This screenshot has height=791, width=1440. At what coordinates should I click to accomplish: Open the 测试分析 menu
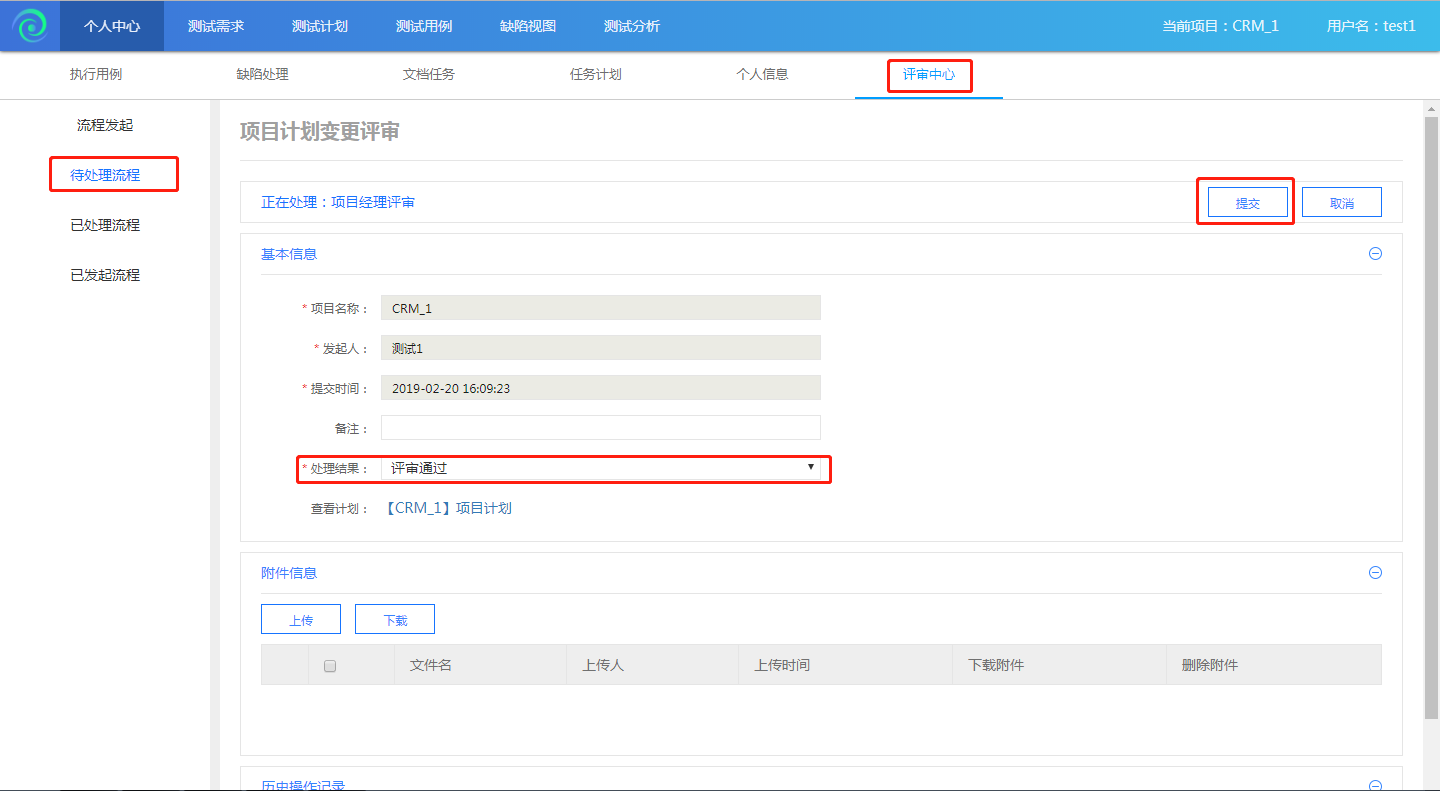(632, 26)
